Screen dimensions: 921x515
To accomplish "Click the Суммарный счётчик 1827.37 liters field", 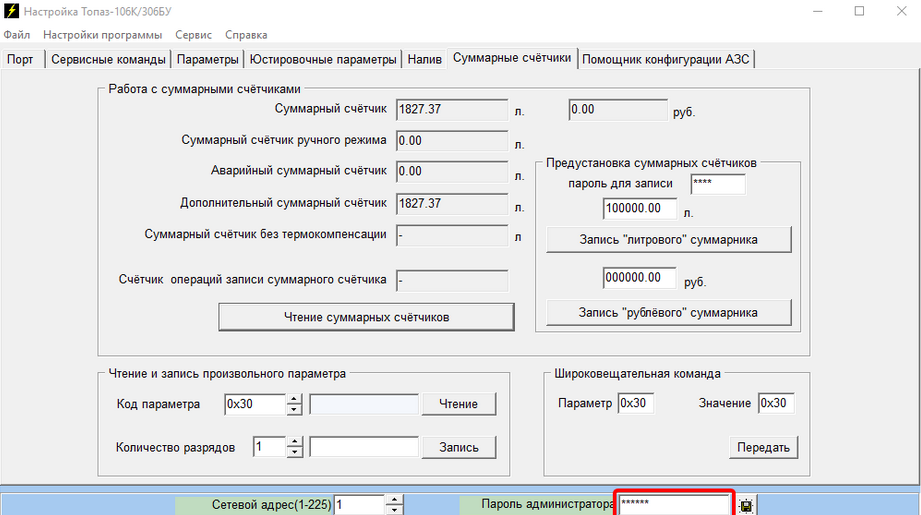I will pyautogui.click(x=452, y=110).
